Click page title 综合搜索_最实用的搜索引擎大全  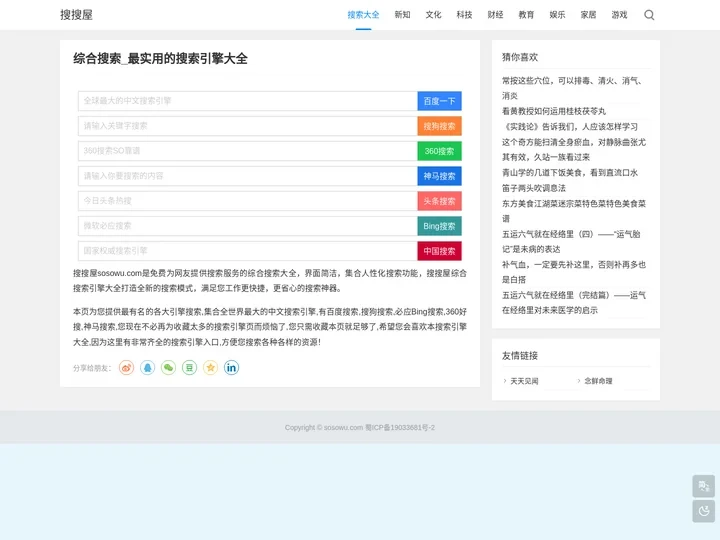(160, 59)
